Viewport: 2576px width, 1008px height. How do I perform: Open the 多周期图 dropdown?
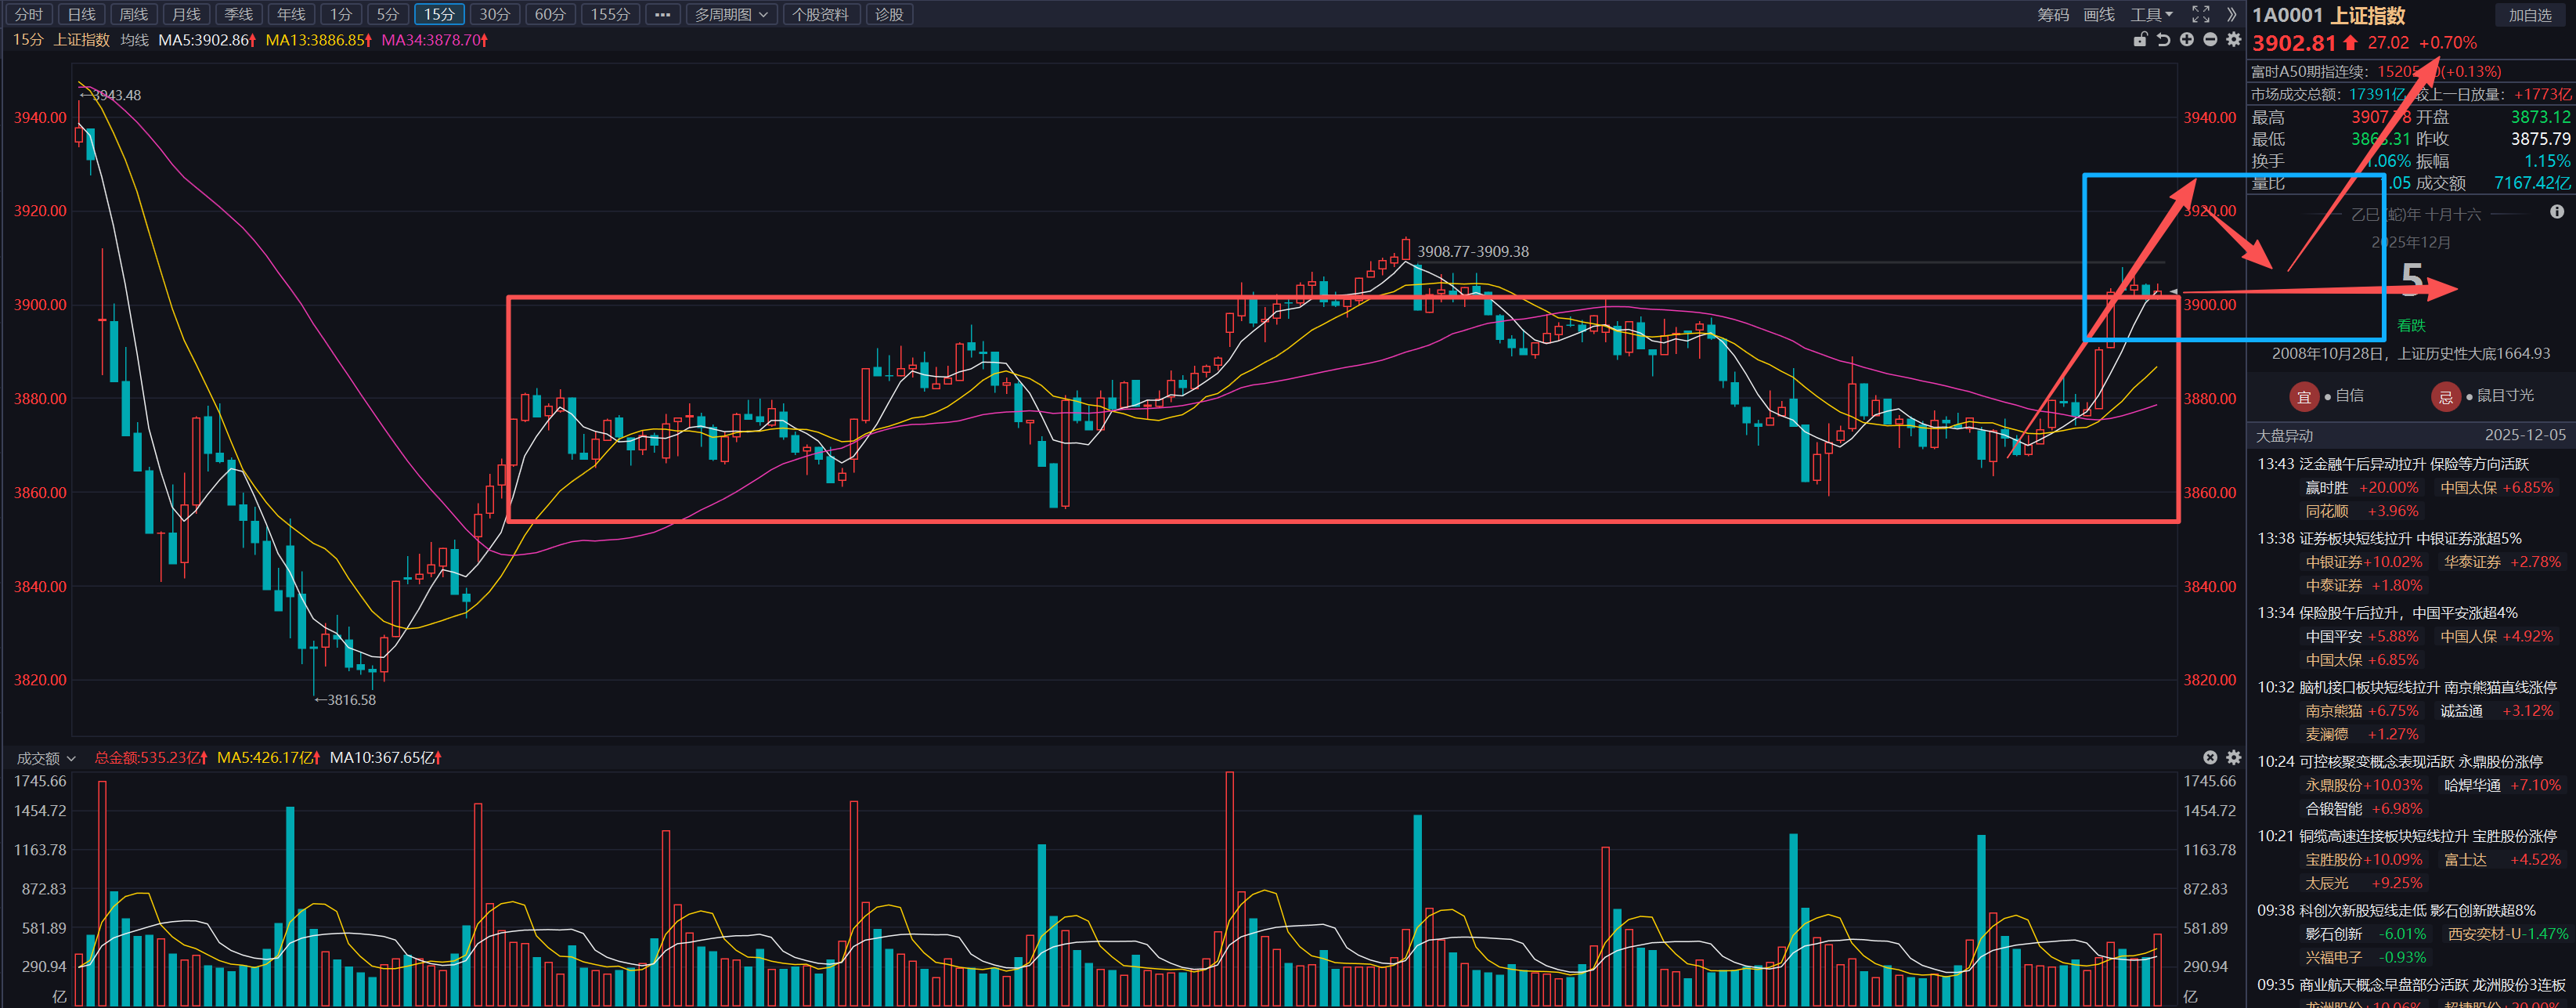[731, 14]
